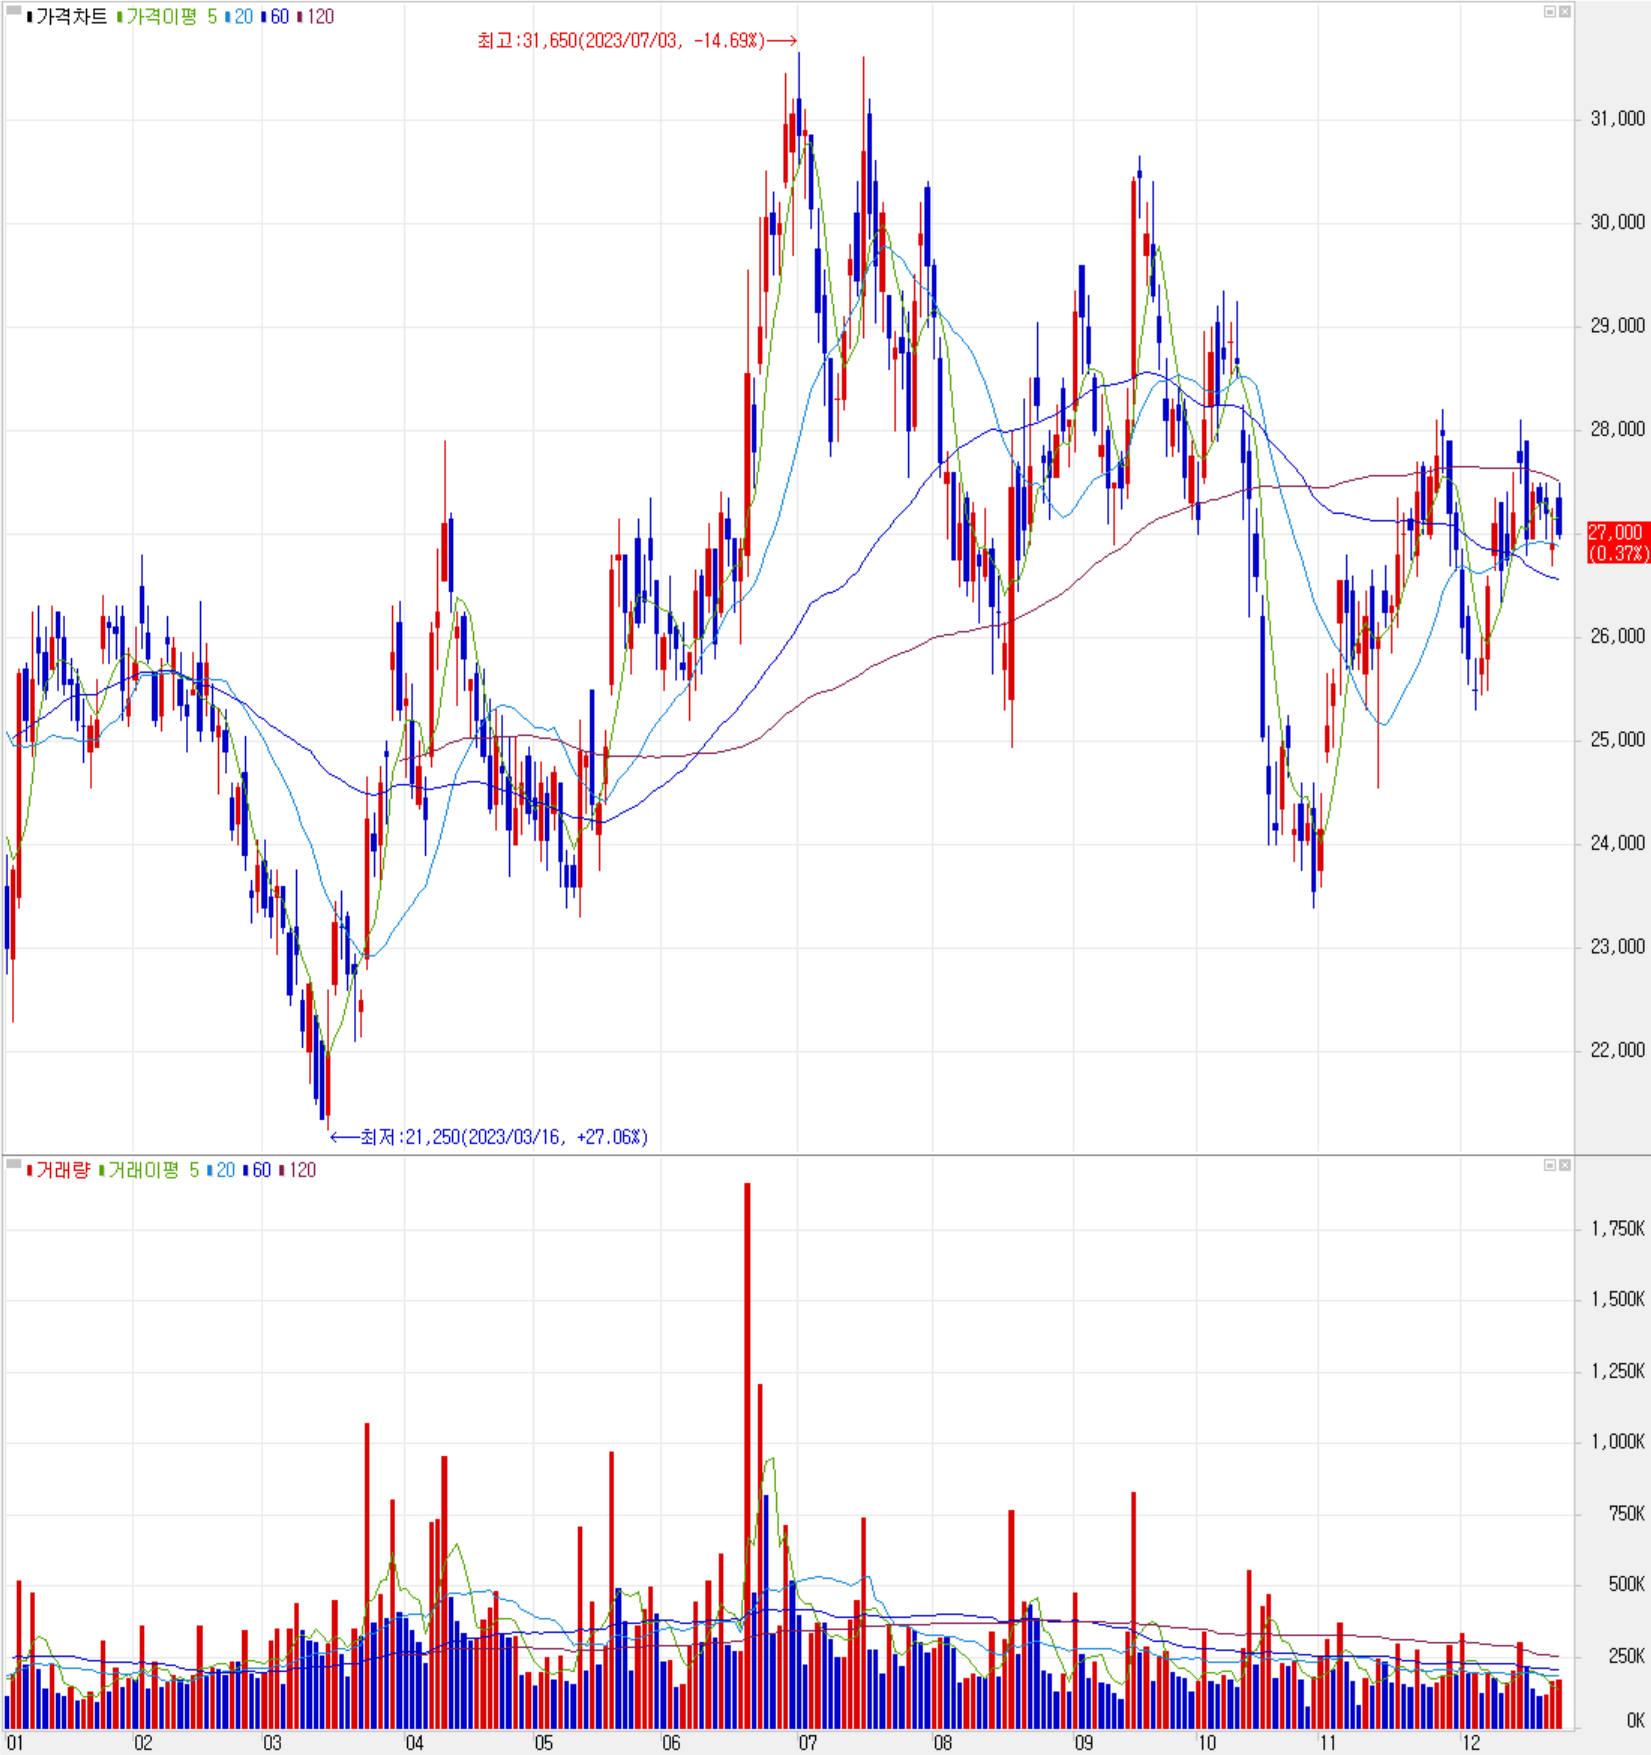1651x1755 pixels.
Task: Click the 11 month label on time axis
Action: click(x=1327, y=1743)
